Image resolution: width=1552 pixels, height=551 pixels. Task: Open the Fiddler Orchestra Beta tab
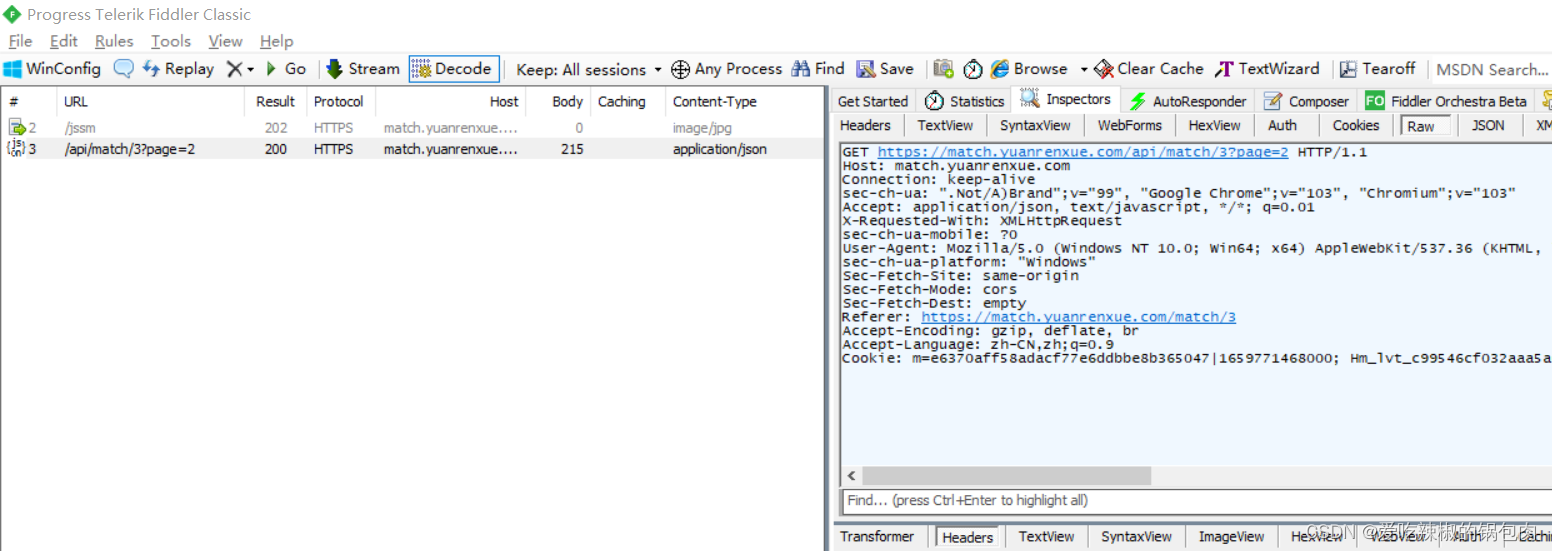point(1446,101)
